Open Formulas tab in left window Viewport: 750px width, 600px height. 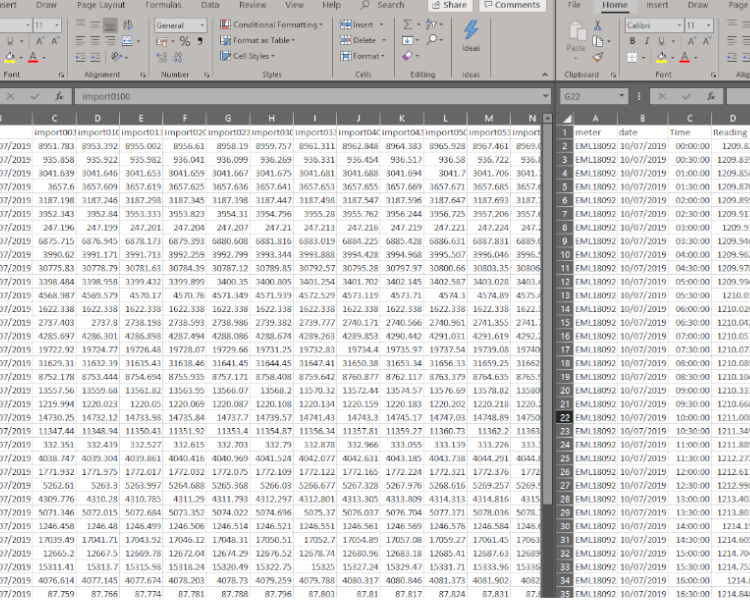click(163, 5)
